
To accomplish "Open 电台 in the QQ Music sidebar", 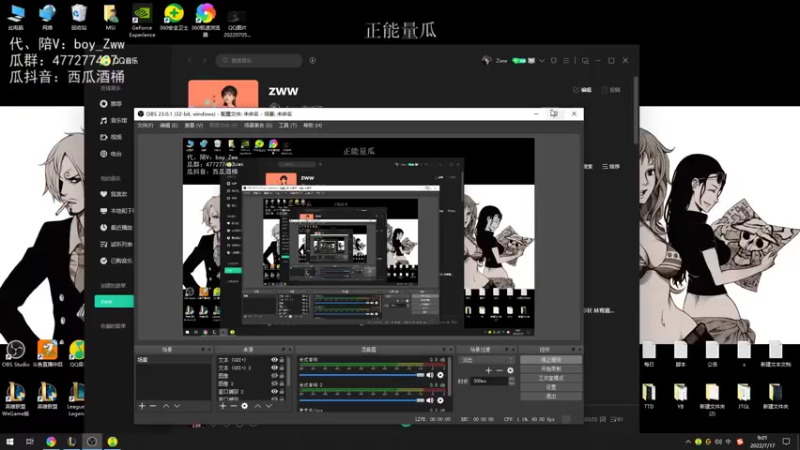I will (x=112, y=154).
